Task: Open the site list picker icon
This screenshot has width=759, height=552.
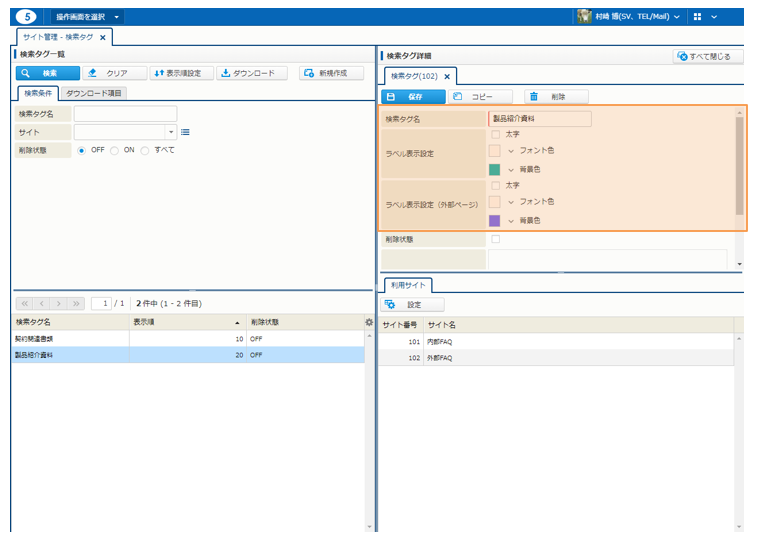Action: coord(186,132)
